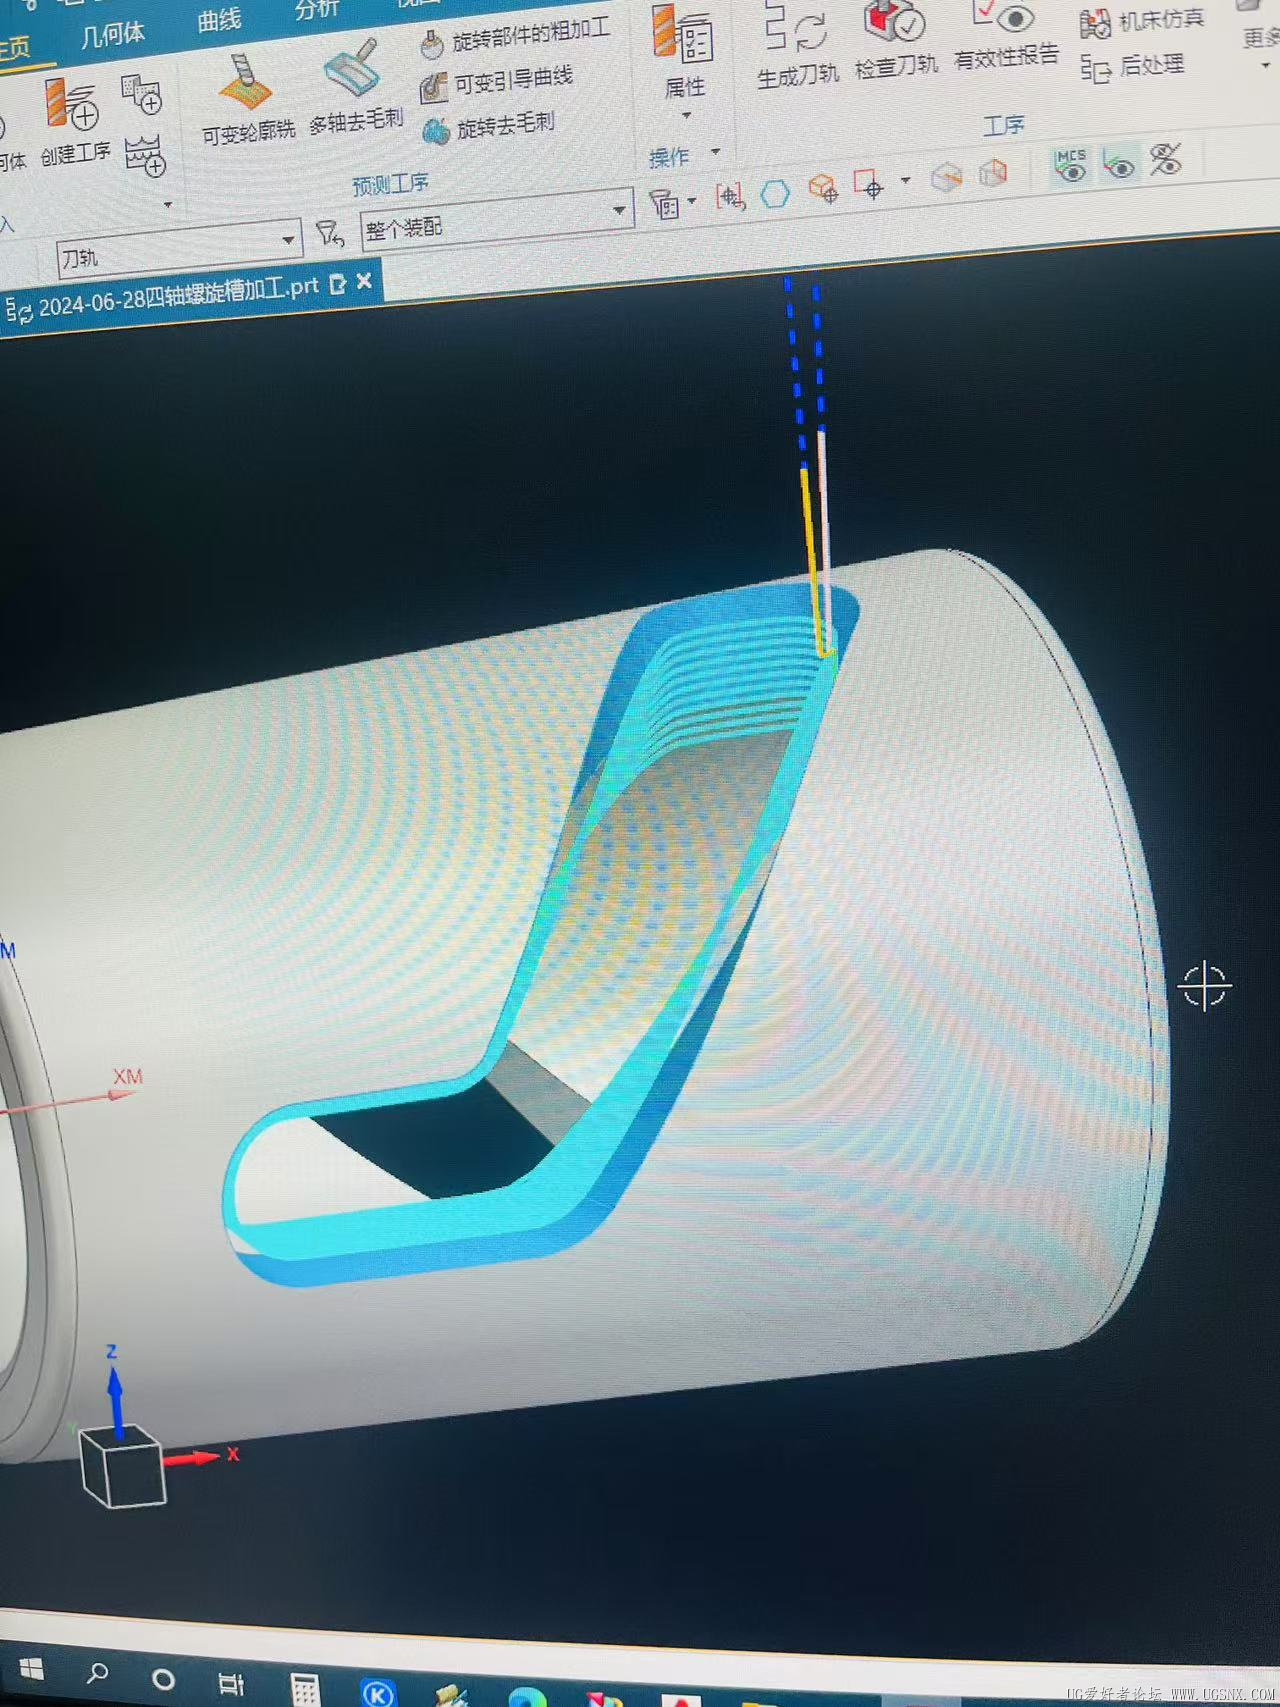Click the 旋转去毛刺 rotary deburring tool

[x=489, y=127]
